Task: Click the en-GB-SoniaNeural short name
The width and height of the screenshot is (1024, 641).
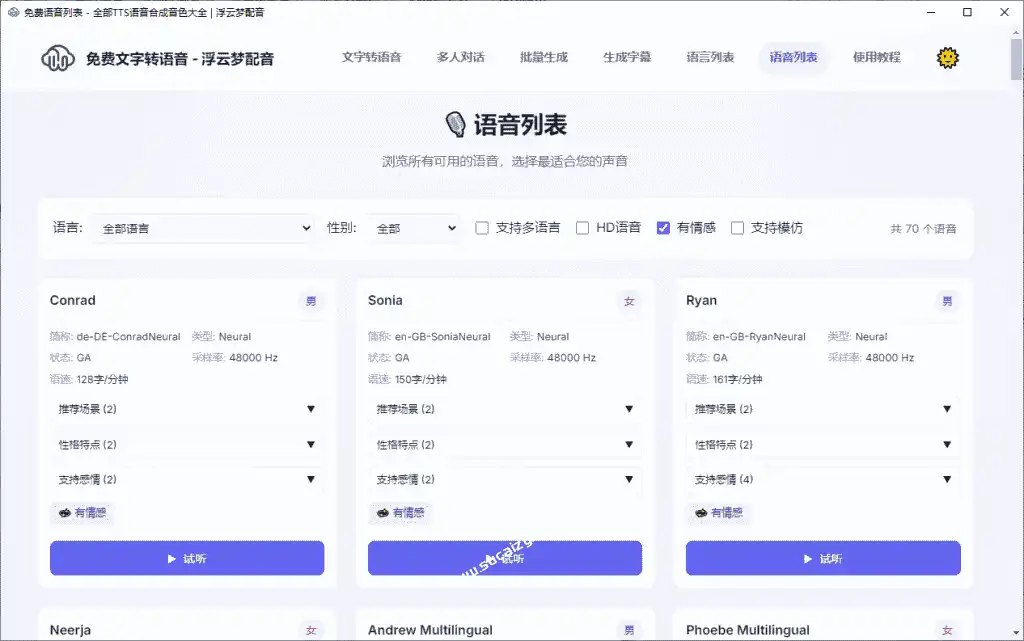Action: coord(443,337)
